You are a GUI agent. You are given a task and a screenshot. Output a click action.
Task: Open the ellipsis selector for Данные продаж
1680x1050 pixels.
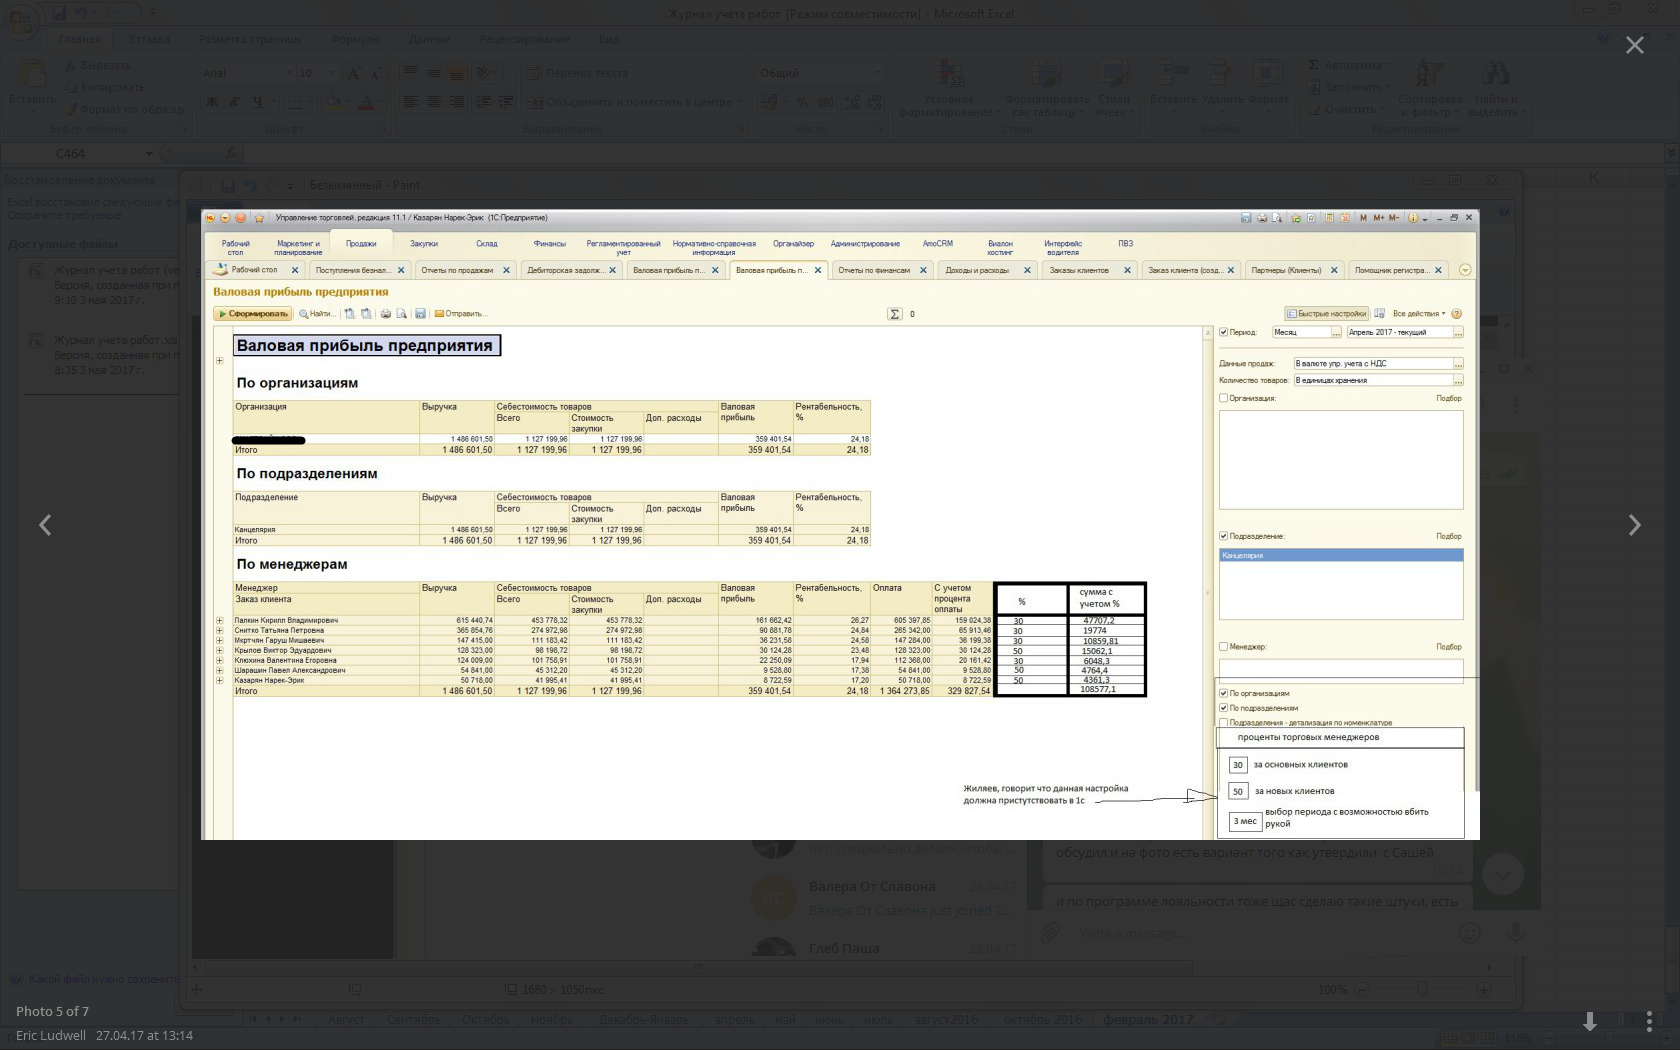[1458, 364]
